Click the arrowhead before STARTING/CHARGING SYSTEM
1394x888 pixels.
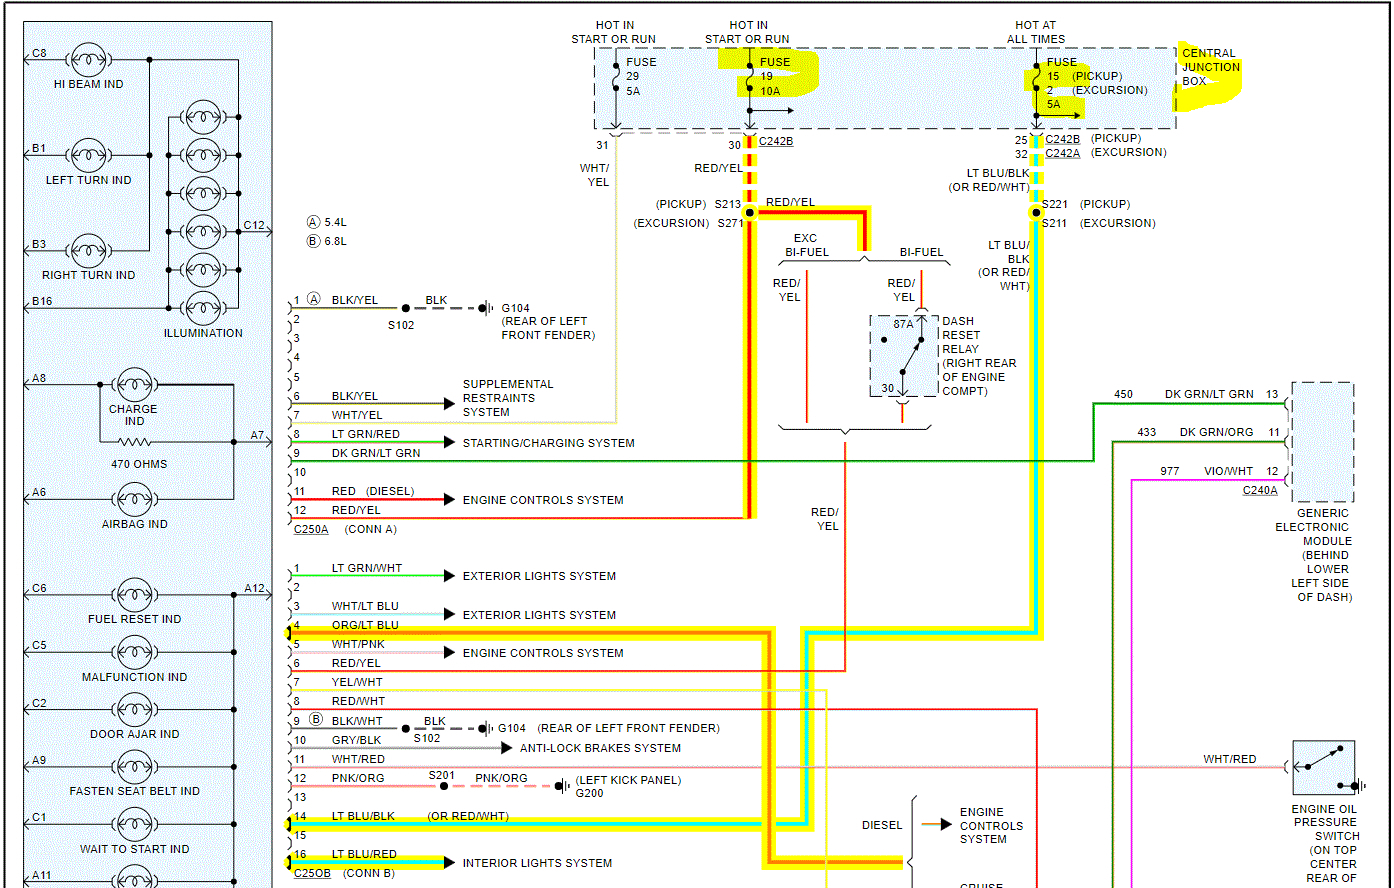tap(449, 442)
